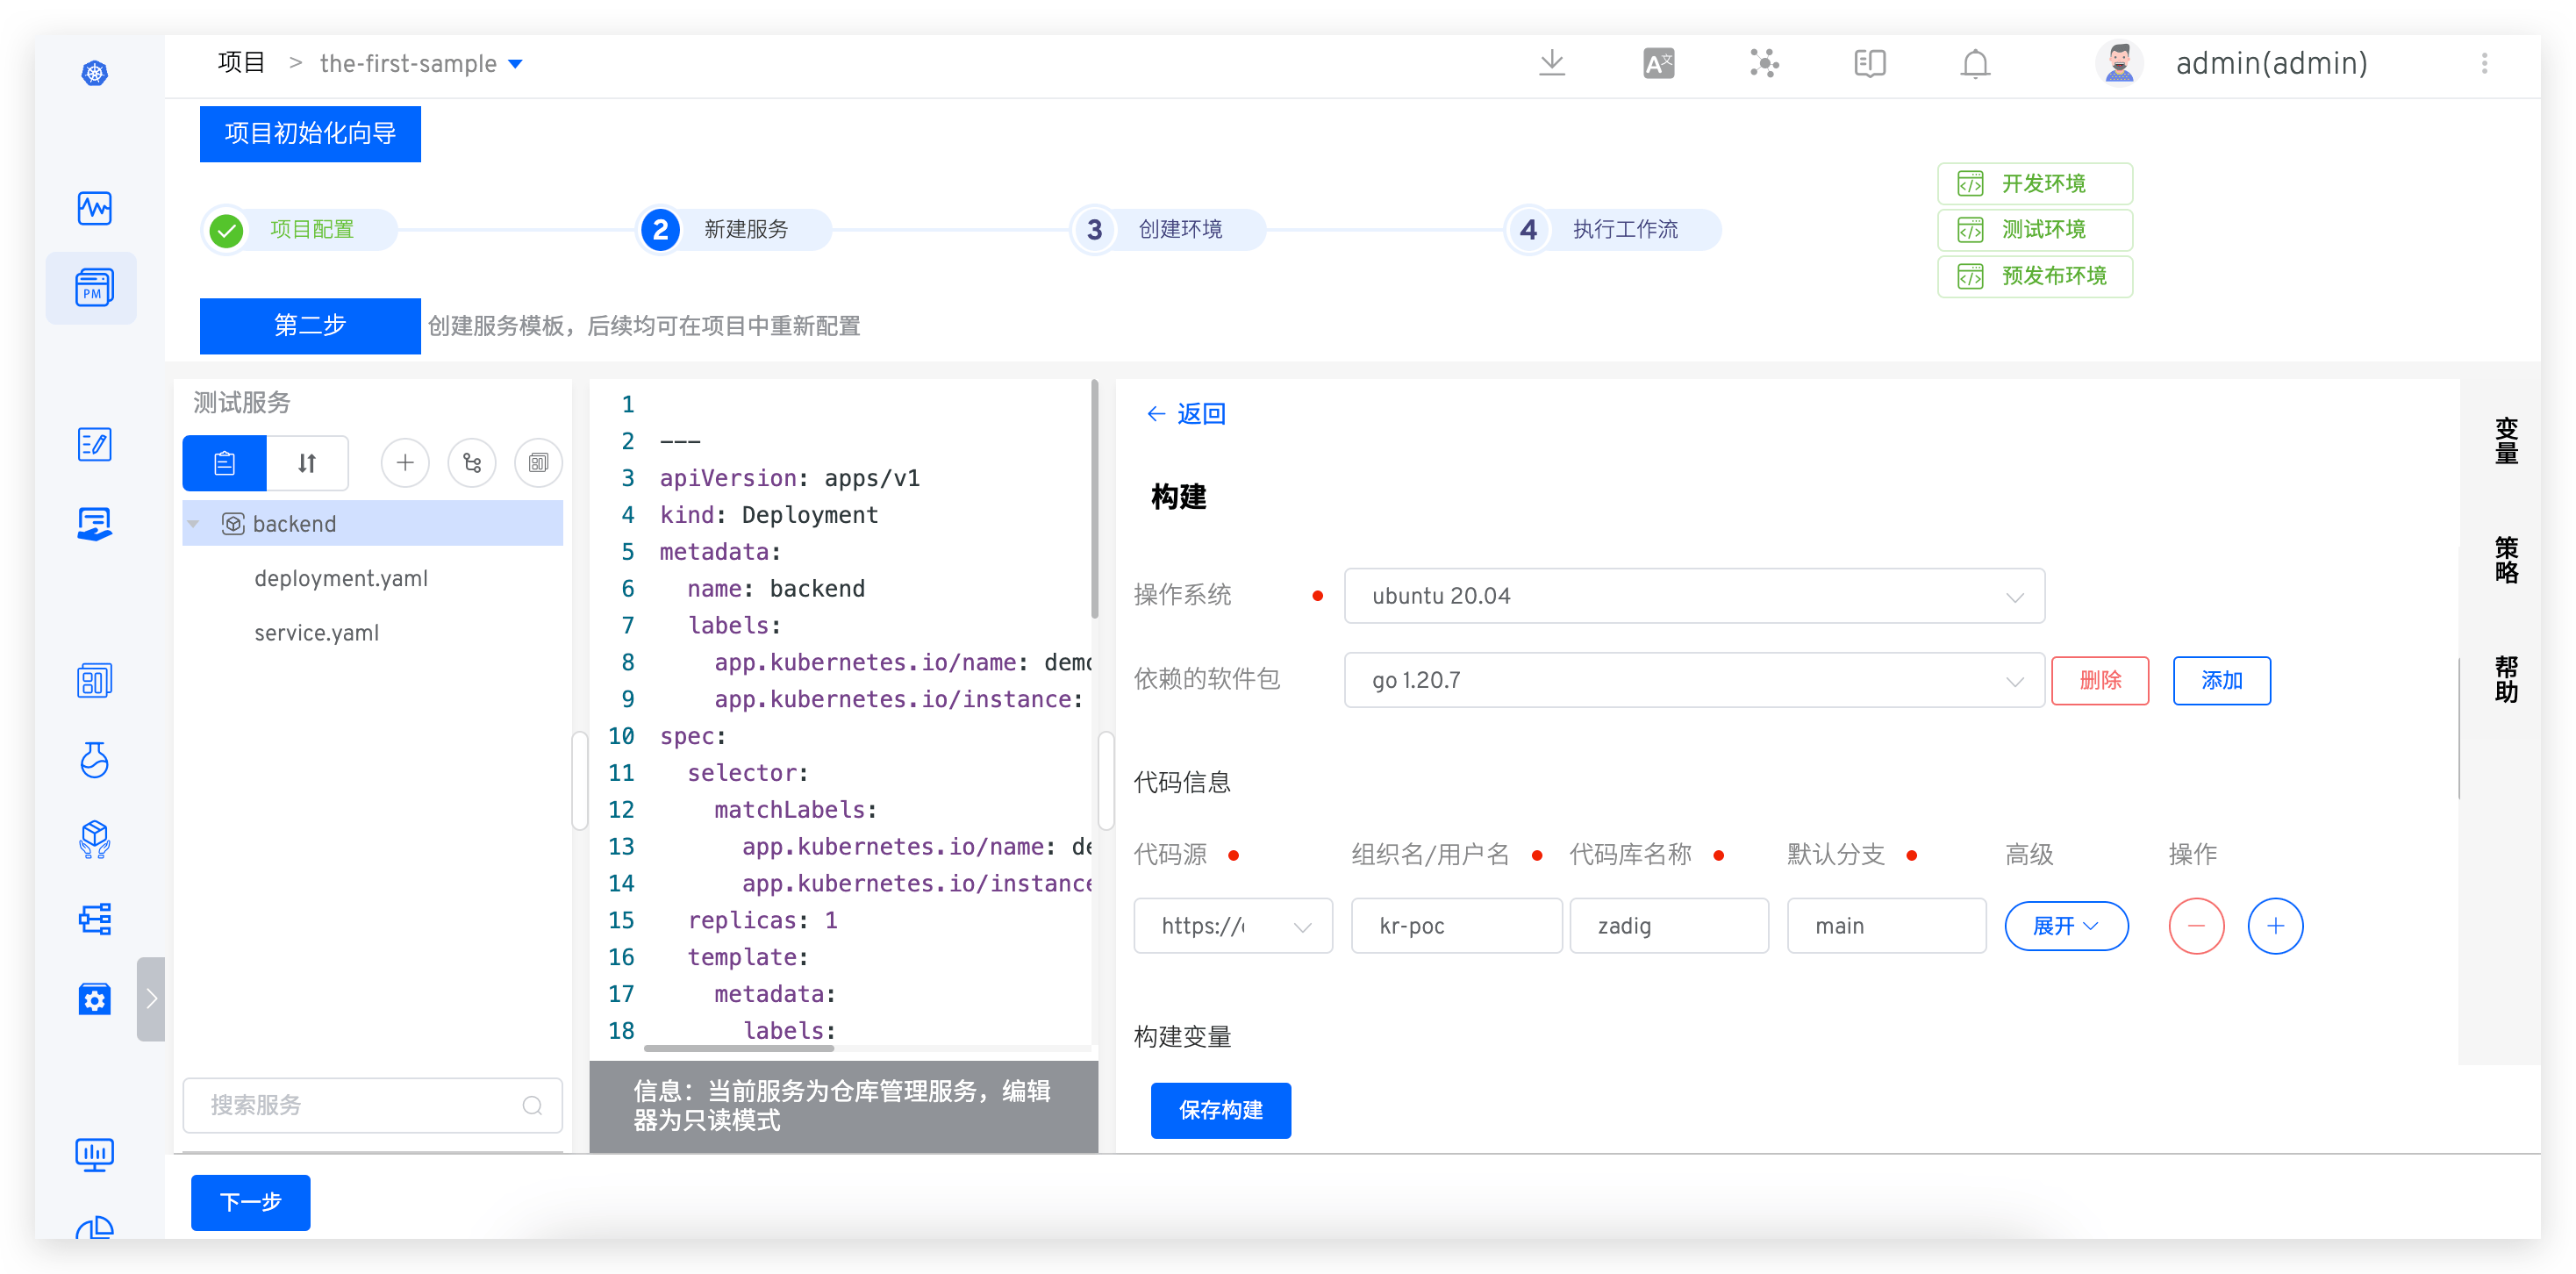
Task: Open the language translation icon
Action: [1658, 63]
